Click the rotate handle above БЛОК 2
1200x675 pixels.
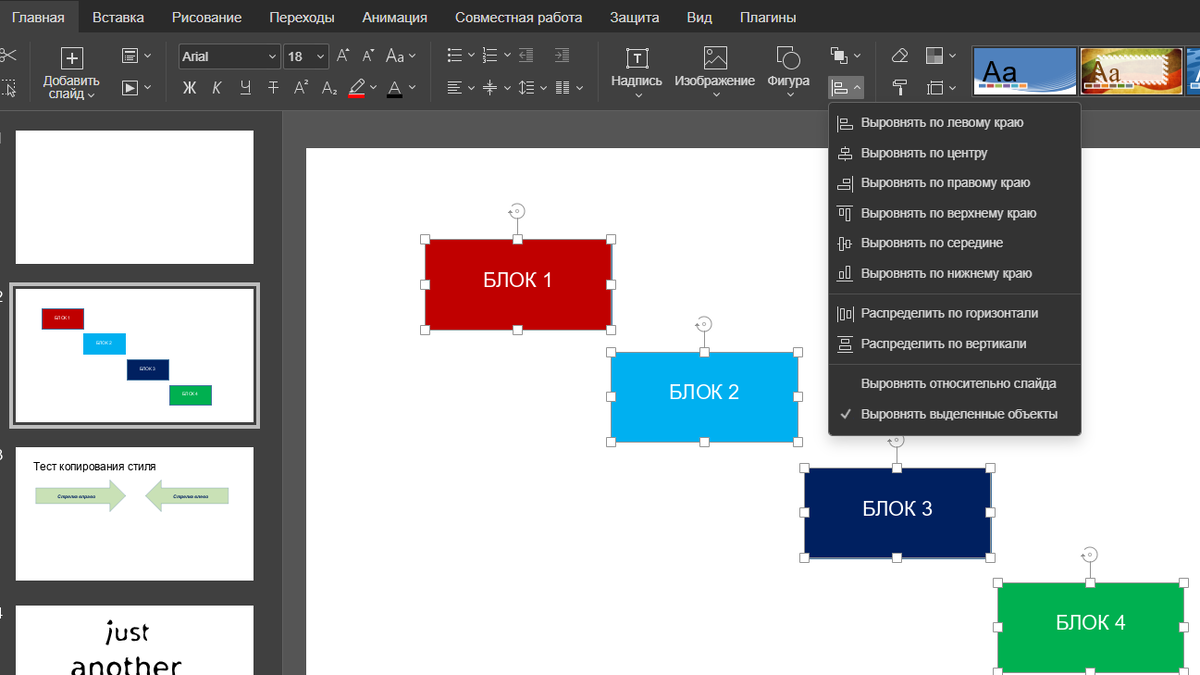[704, 324]
